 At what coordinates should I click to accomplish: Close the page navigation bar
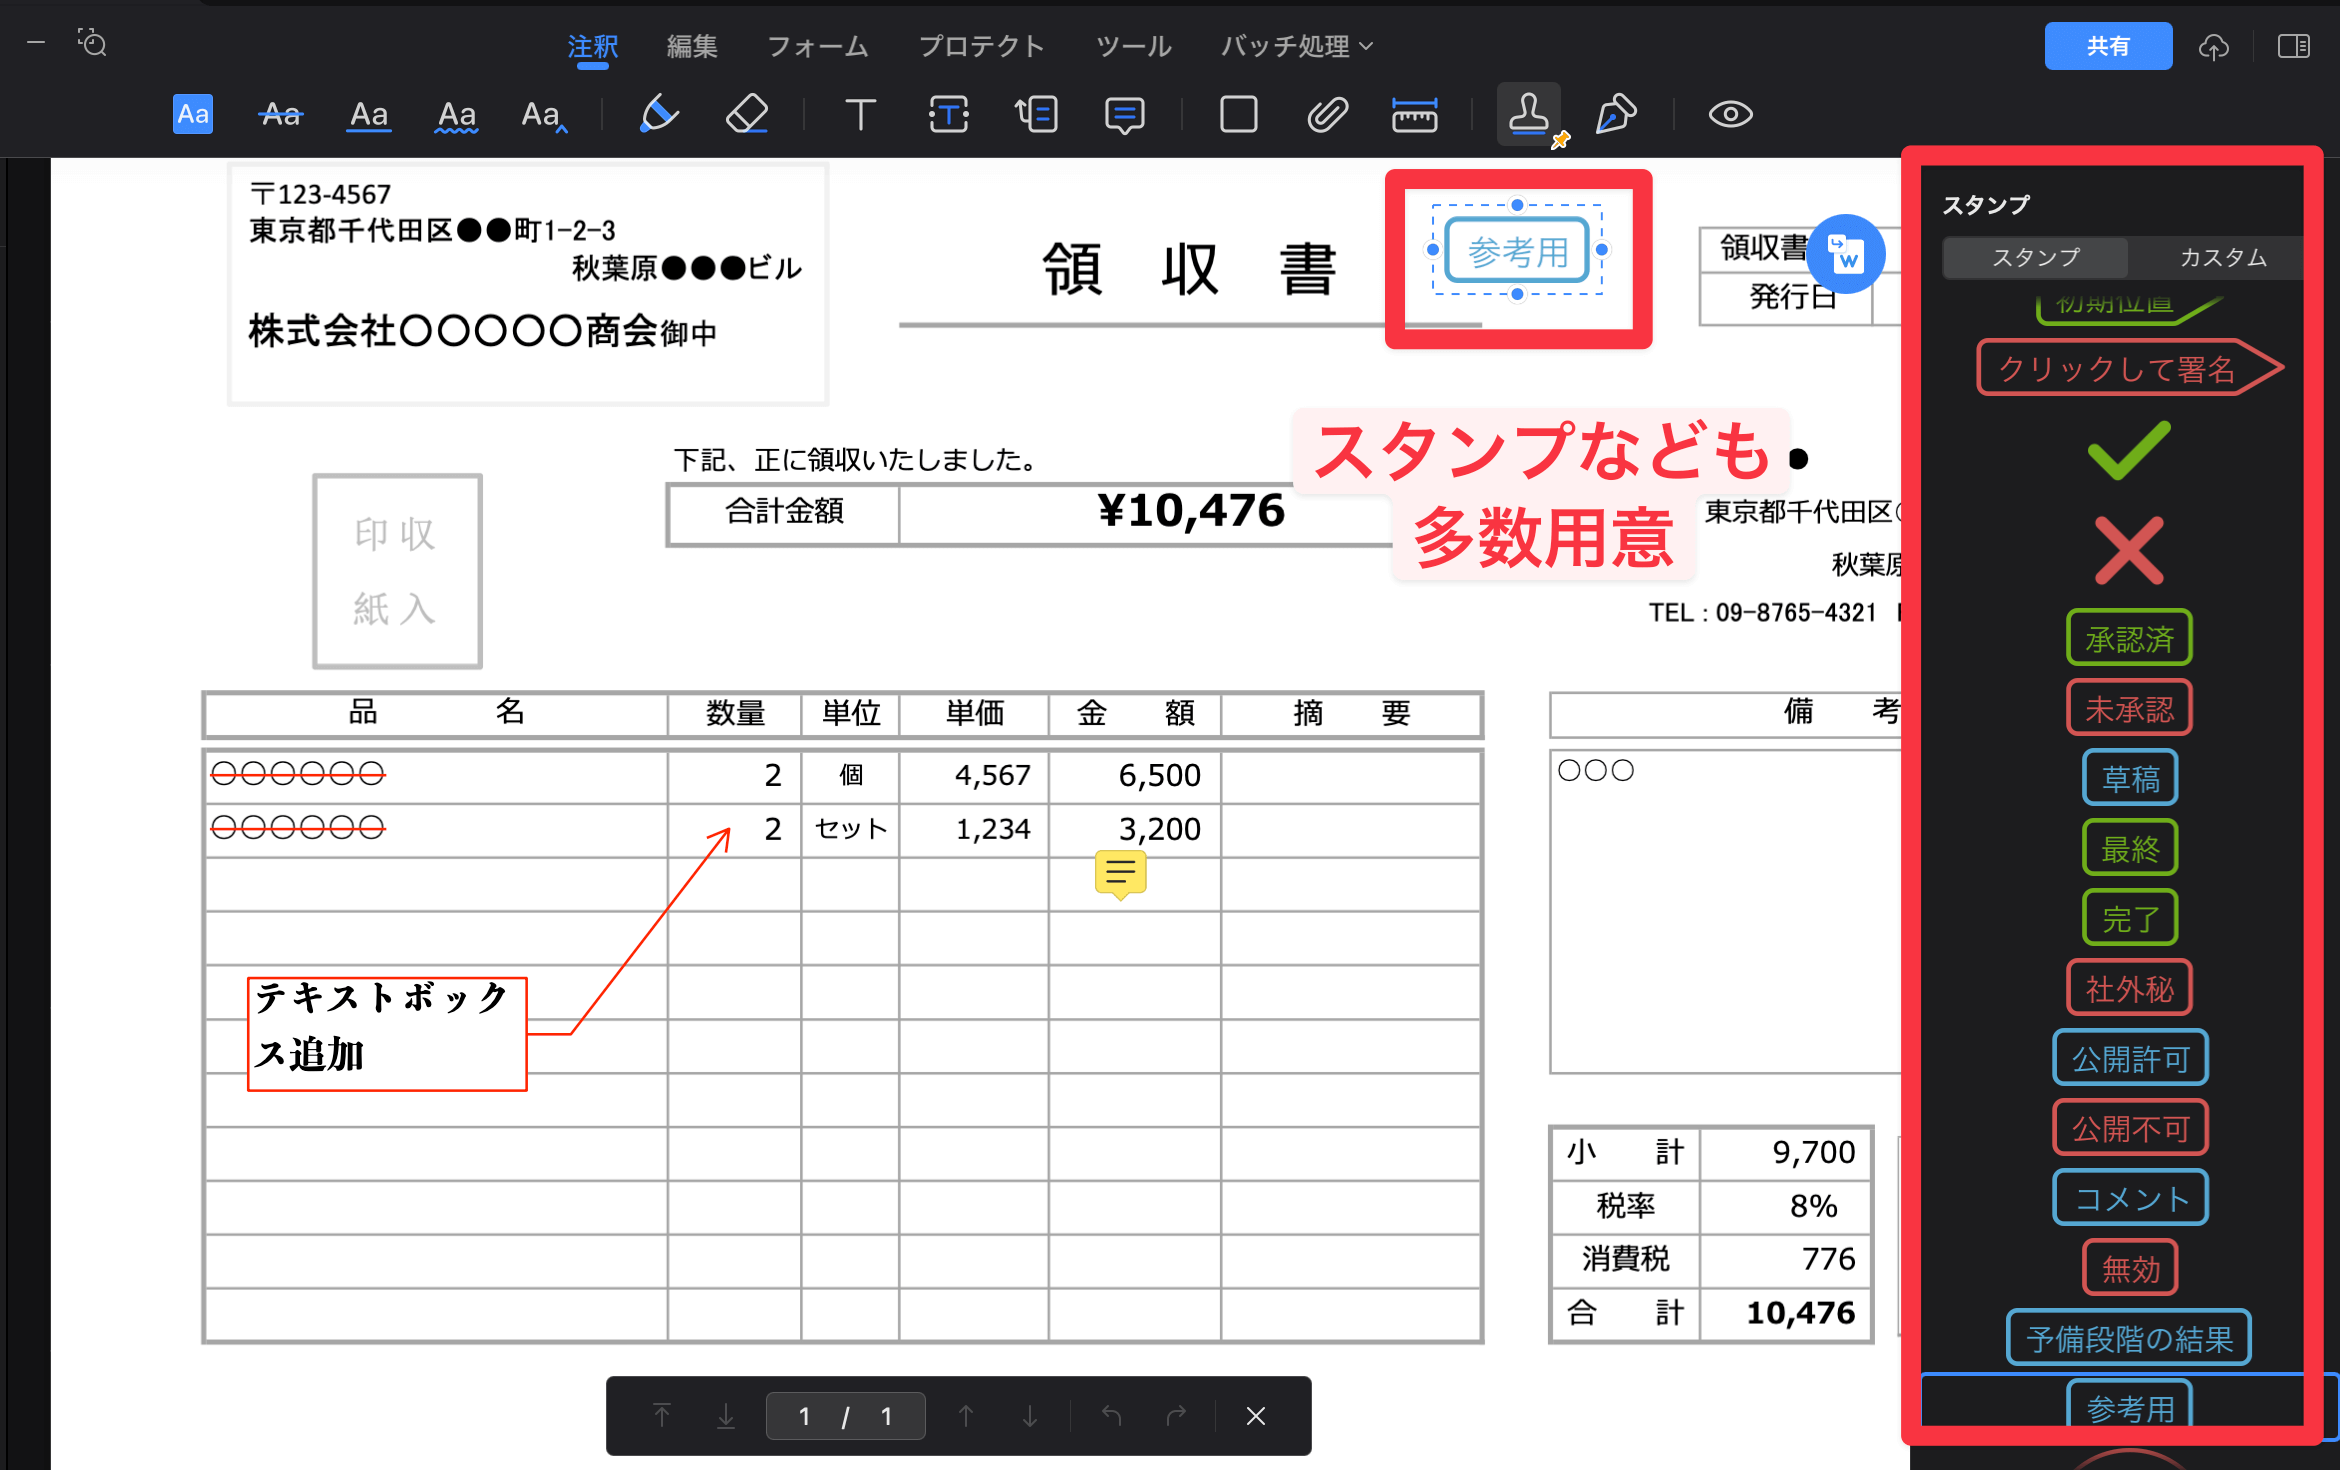click(x=1256, y=1415)
